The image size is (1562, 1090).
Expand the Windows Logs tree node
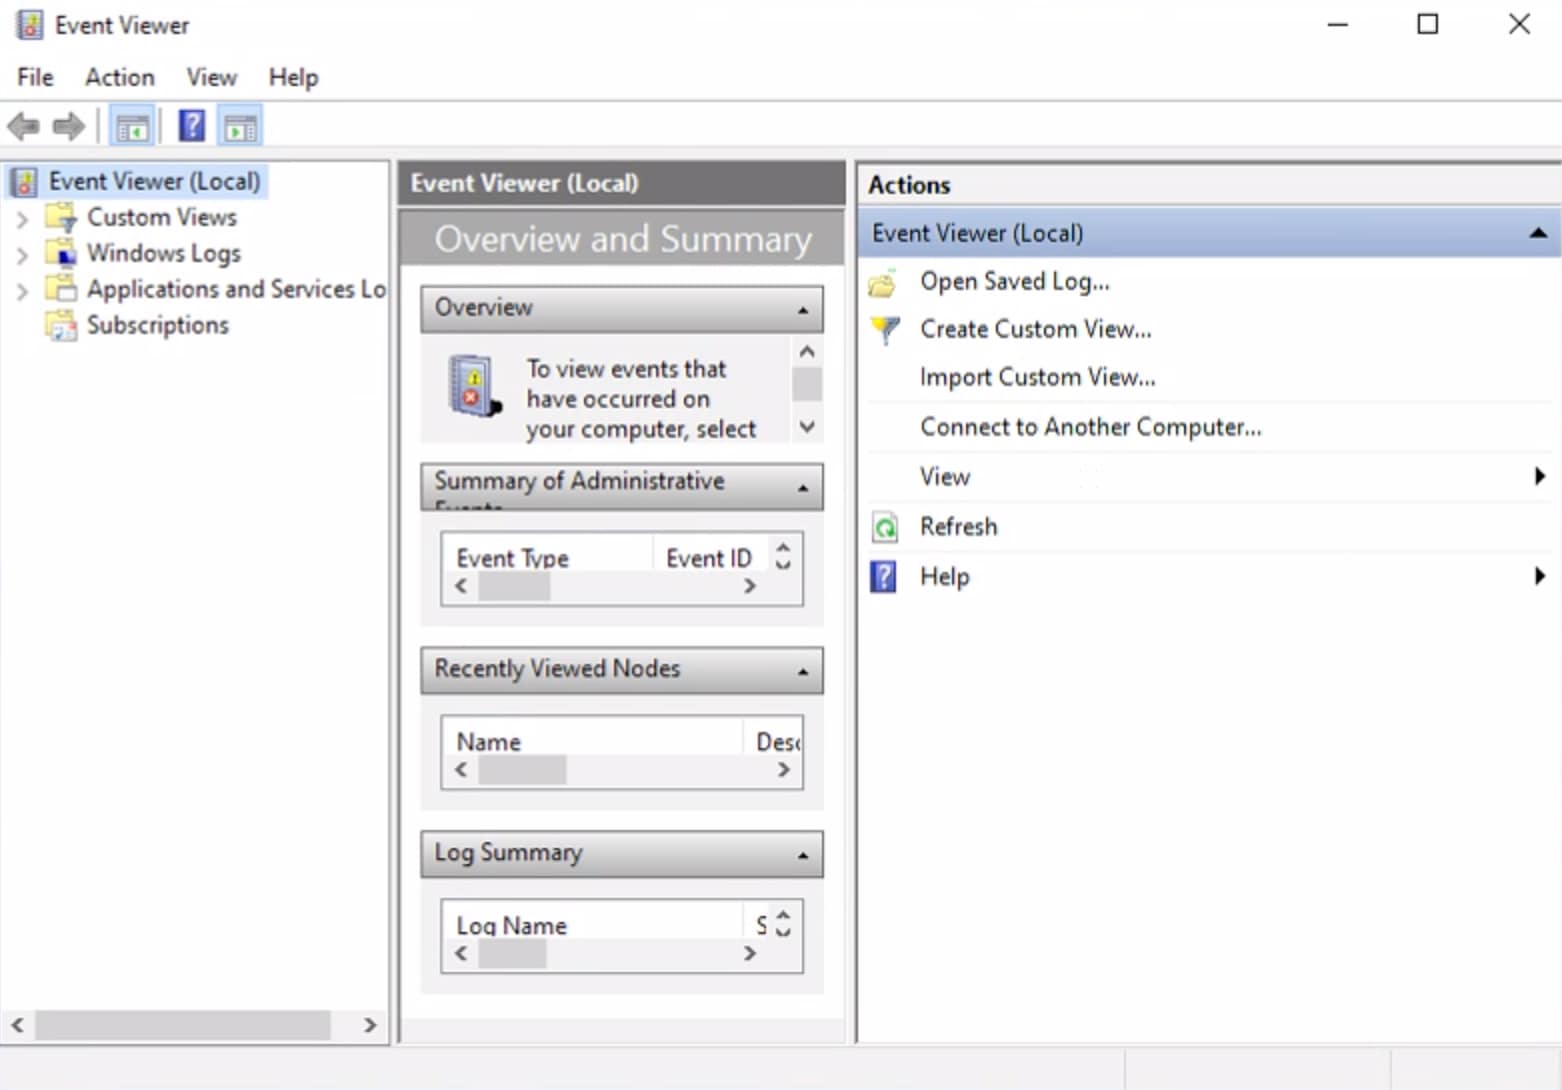click(22, 254)
